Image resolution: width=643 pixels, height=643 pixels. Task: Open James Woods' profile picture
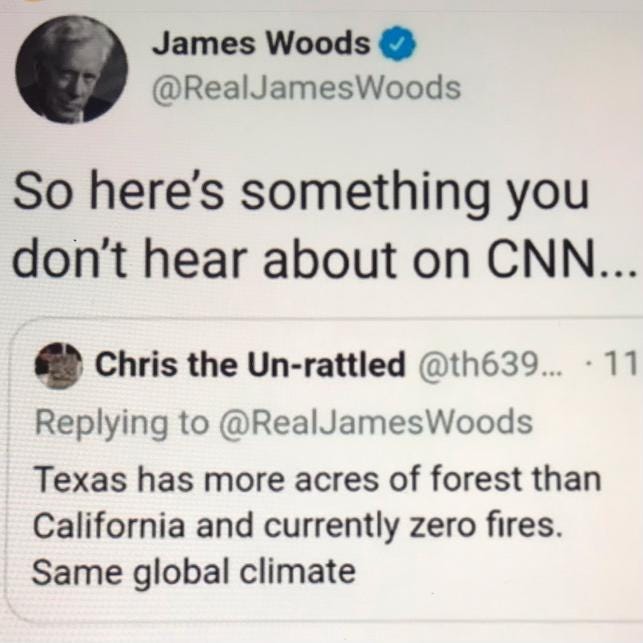pos(71,69)
